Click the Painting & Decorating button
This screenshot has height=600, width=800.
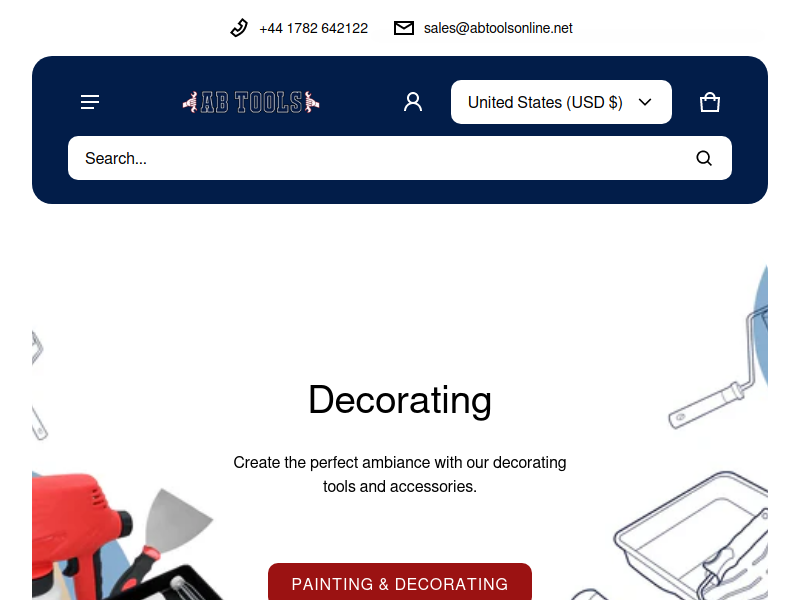(x=400, y=583)
